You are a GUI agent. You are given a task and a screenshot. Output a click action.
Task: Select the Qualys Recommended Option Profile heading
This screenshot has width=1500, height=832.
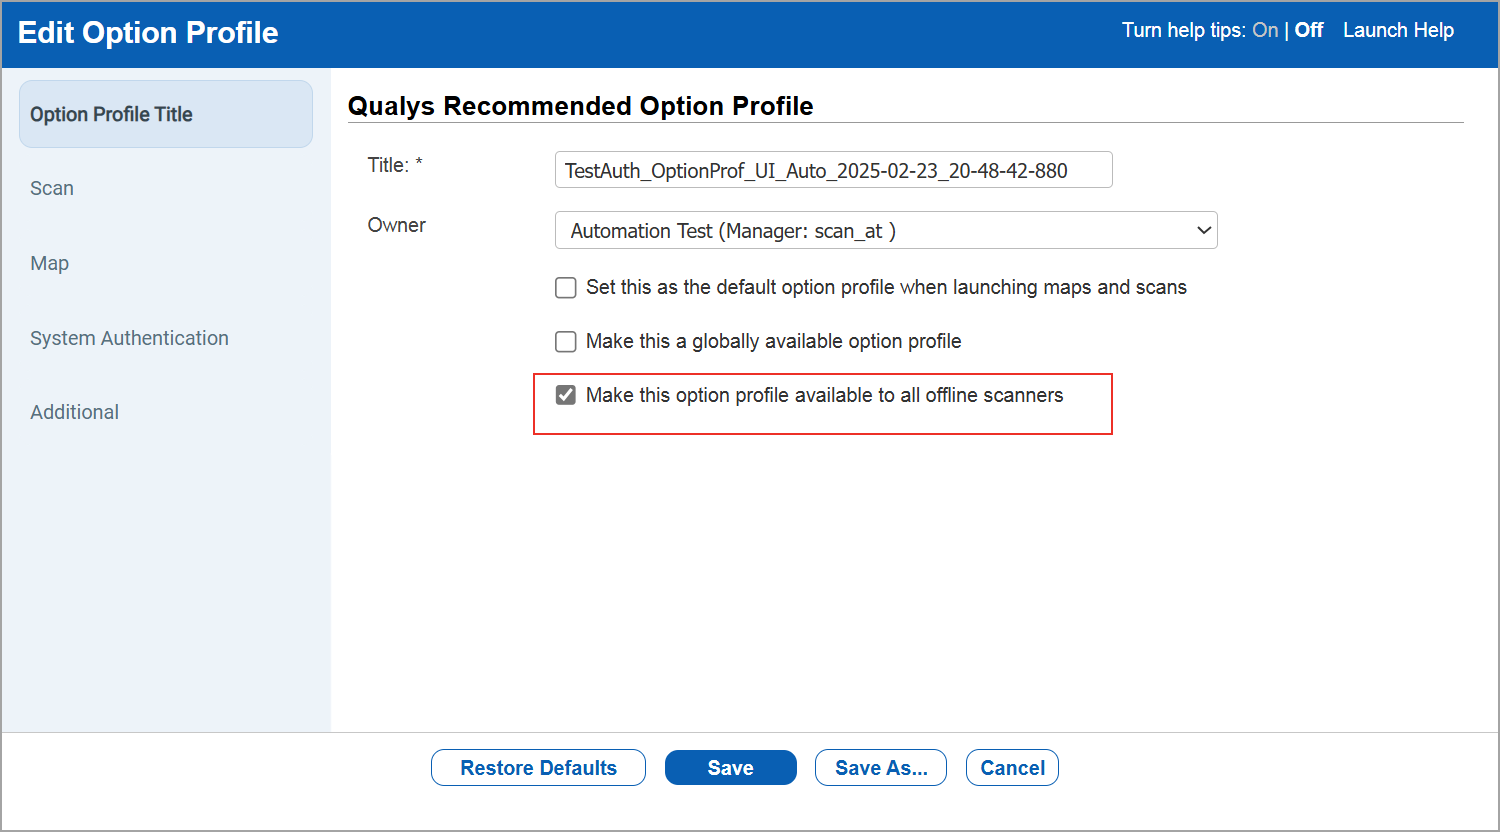pyautogui.click(x=579, y=106)
